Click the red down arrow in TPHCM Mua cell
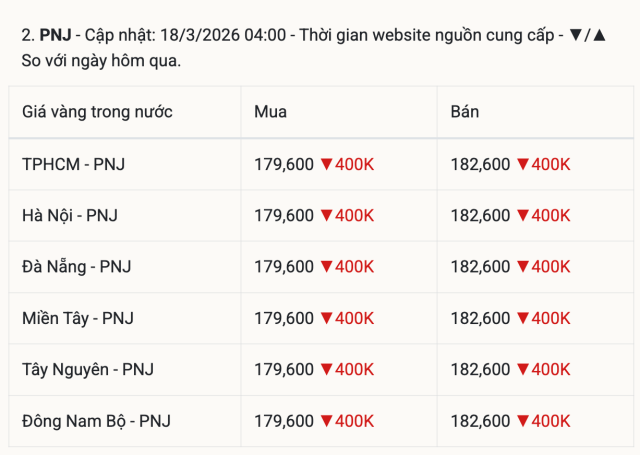The image size is (640, 455). pos(326,164)
